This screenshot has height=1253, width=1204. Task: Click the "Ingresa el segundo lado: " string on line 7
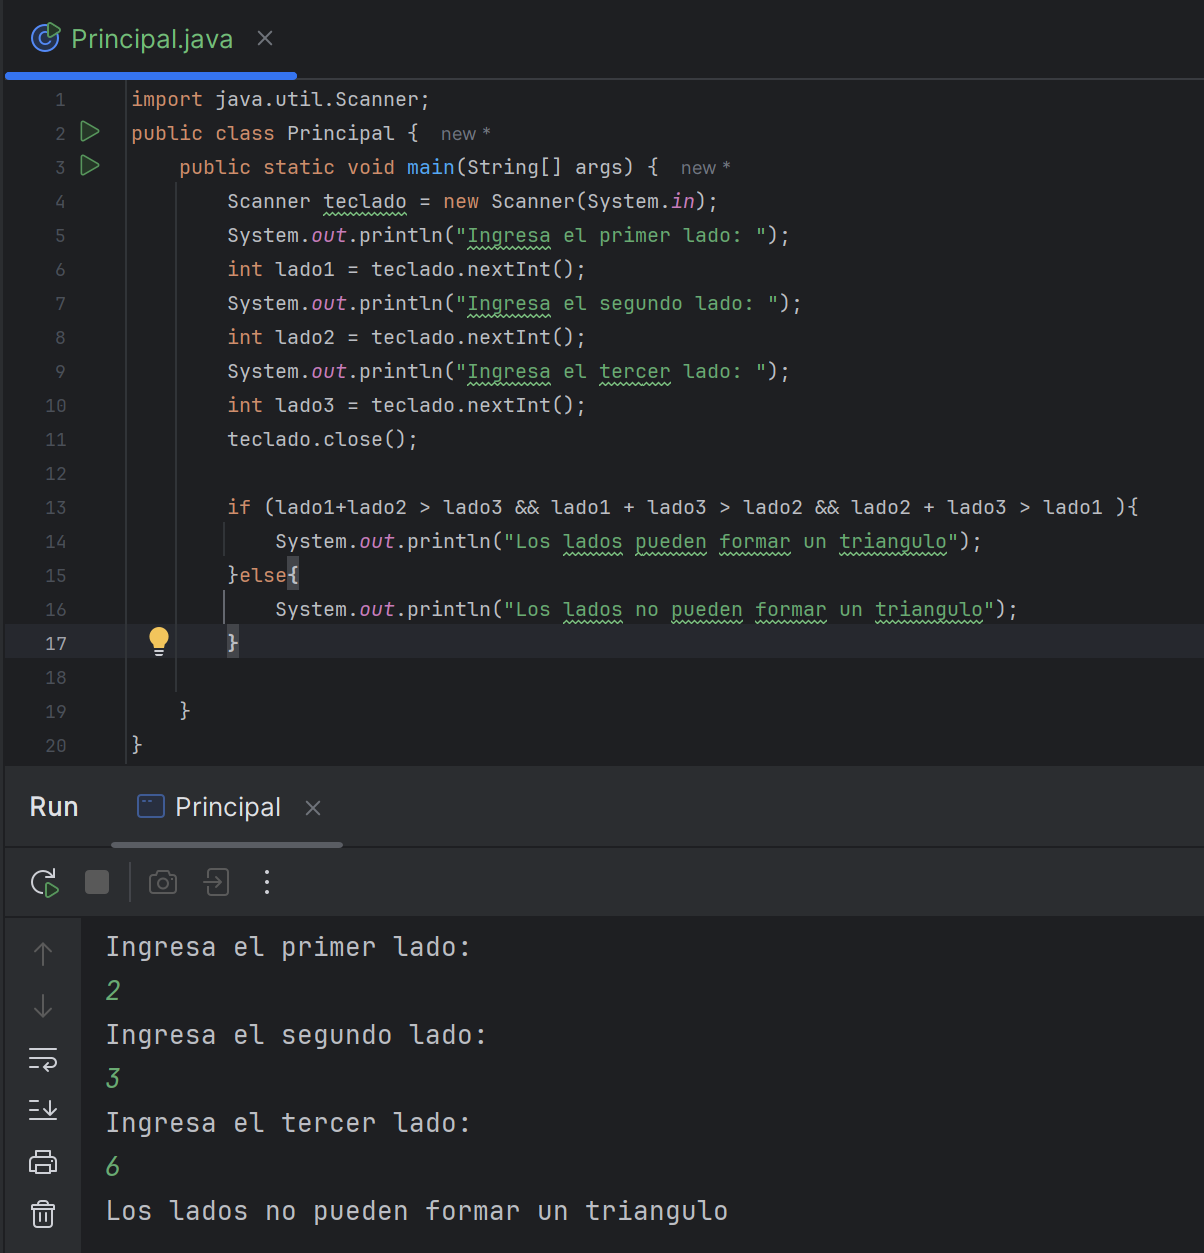click(617, 304)
